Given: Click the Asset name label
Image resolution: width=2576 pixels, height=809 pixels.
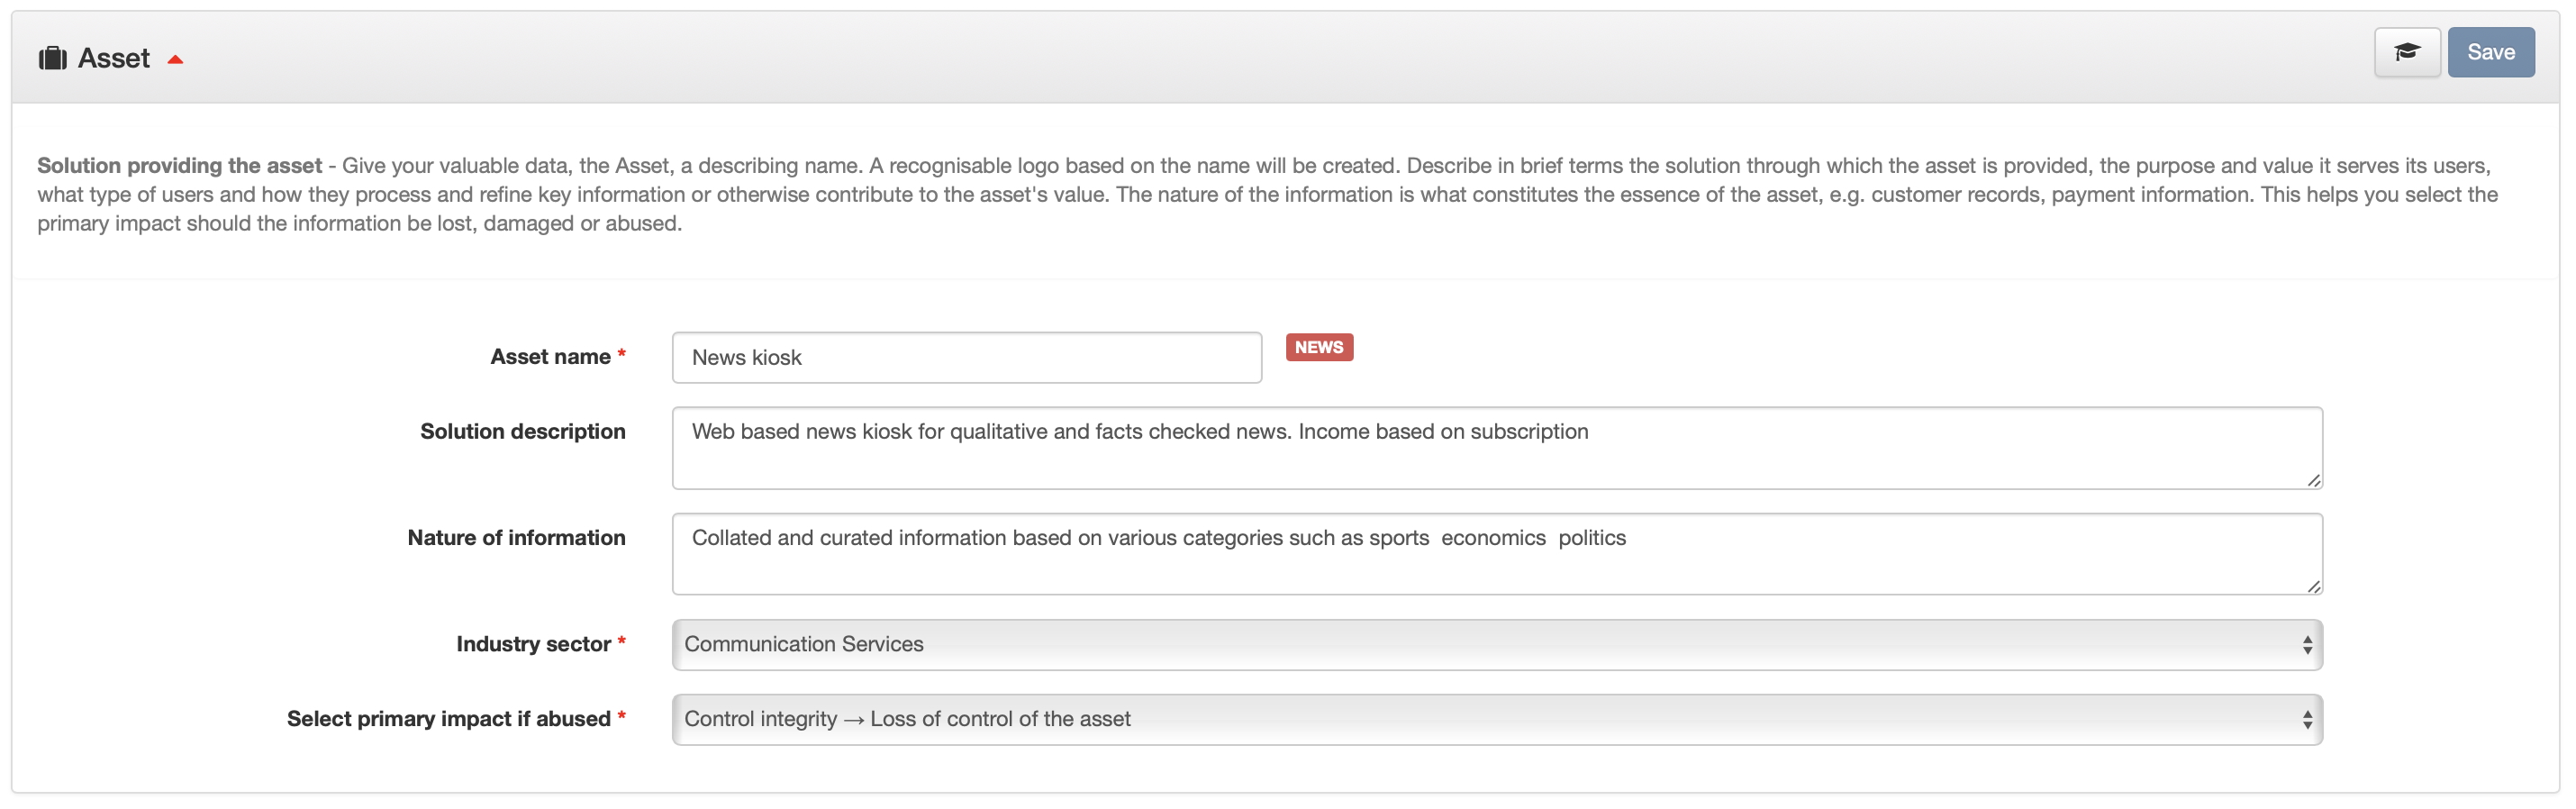Looking at the screenshot, I should coord(550,357).
